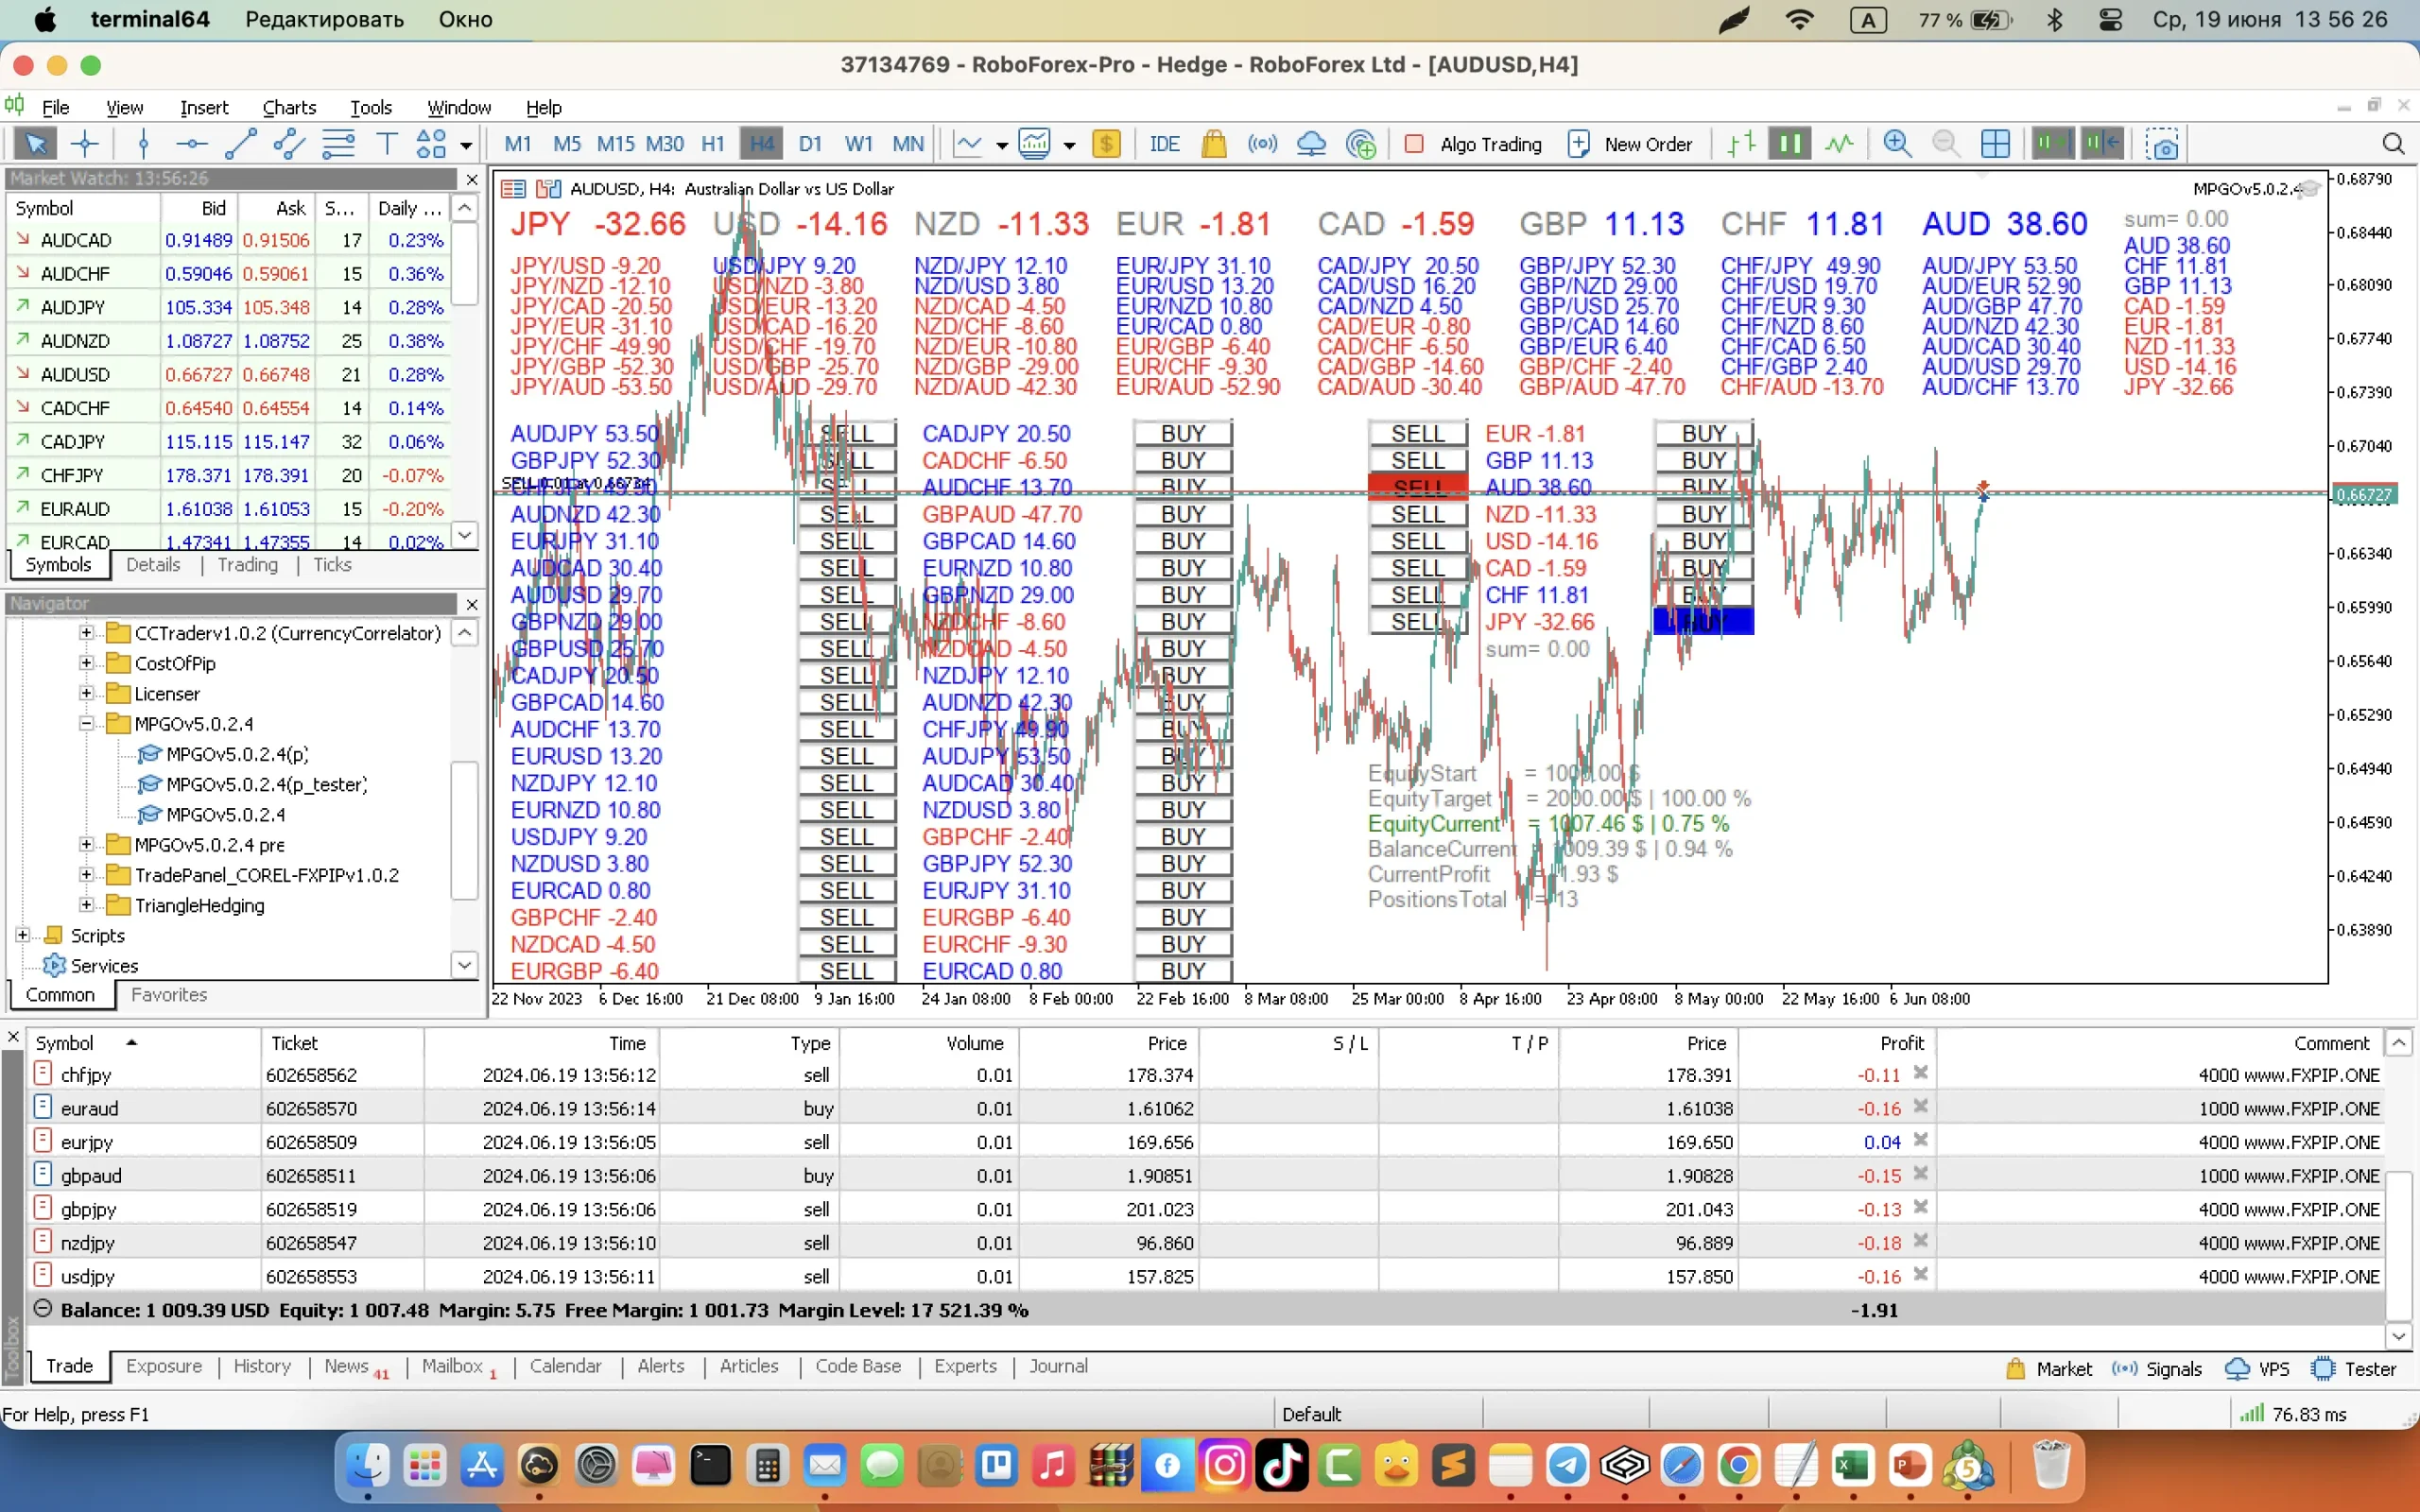Click the zoom out magnifier icon
The width and height of the screenshot is (2420, 1512).
click(x=1945, y=144)
